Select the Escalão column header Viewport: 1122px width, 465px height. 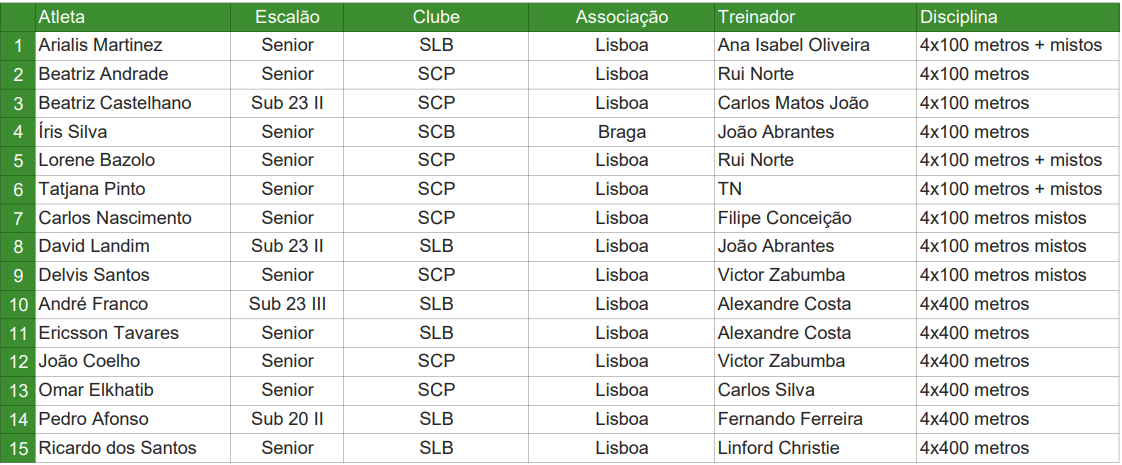[287, 17]
